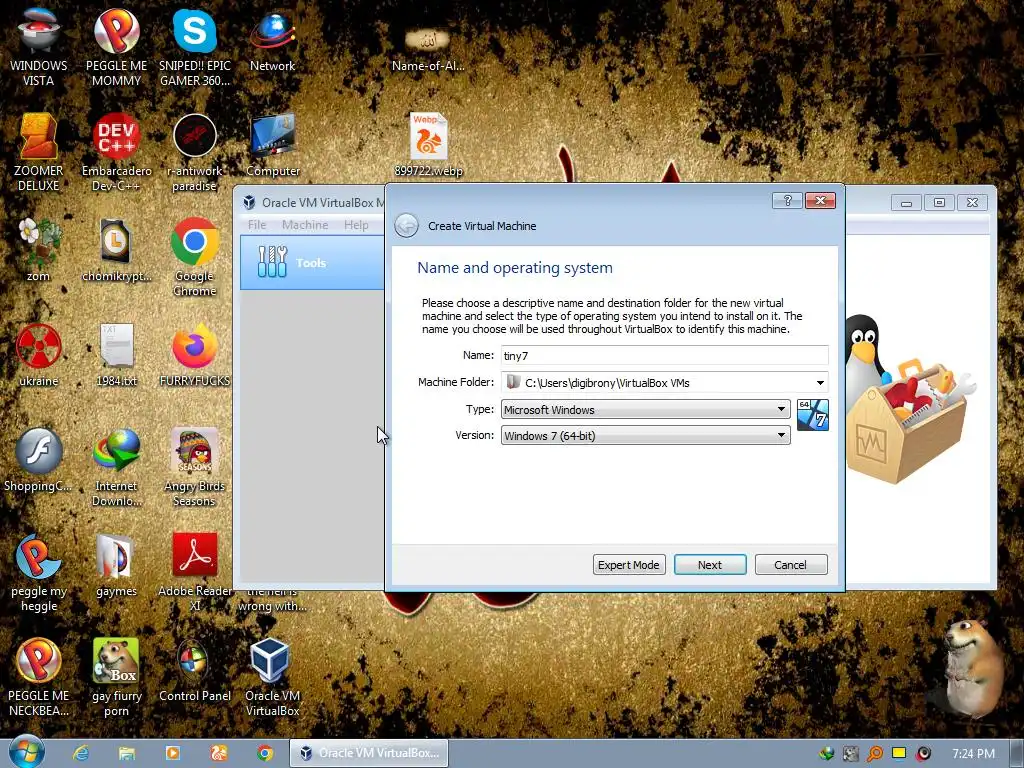Select the Internet Download Manager desktop icon
1024x768 pixels.
coord(116,467)
